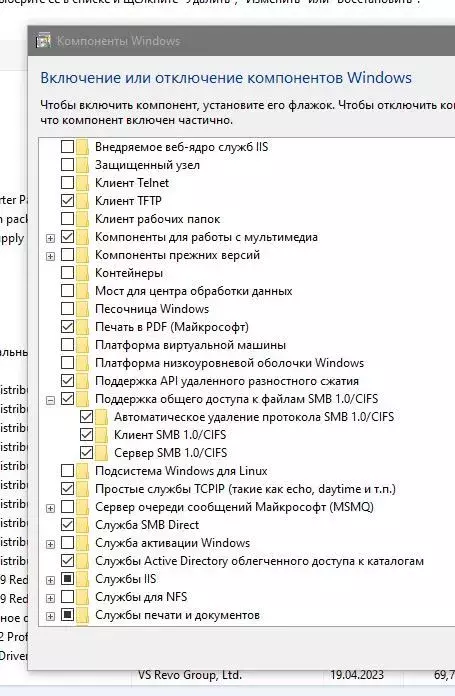Click folder icon beside Службы IIS

pyautogui.click(x=83, y=579)
